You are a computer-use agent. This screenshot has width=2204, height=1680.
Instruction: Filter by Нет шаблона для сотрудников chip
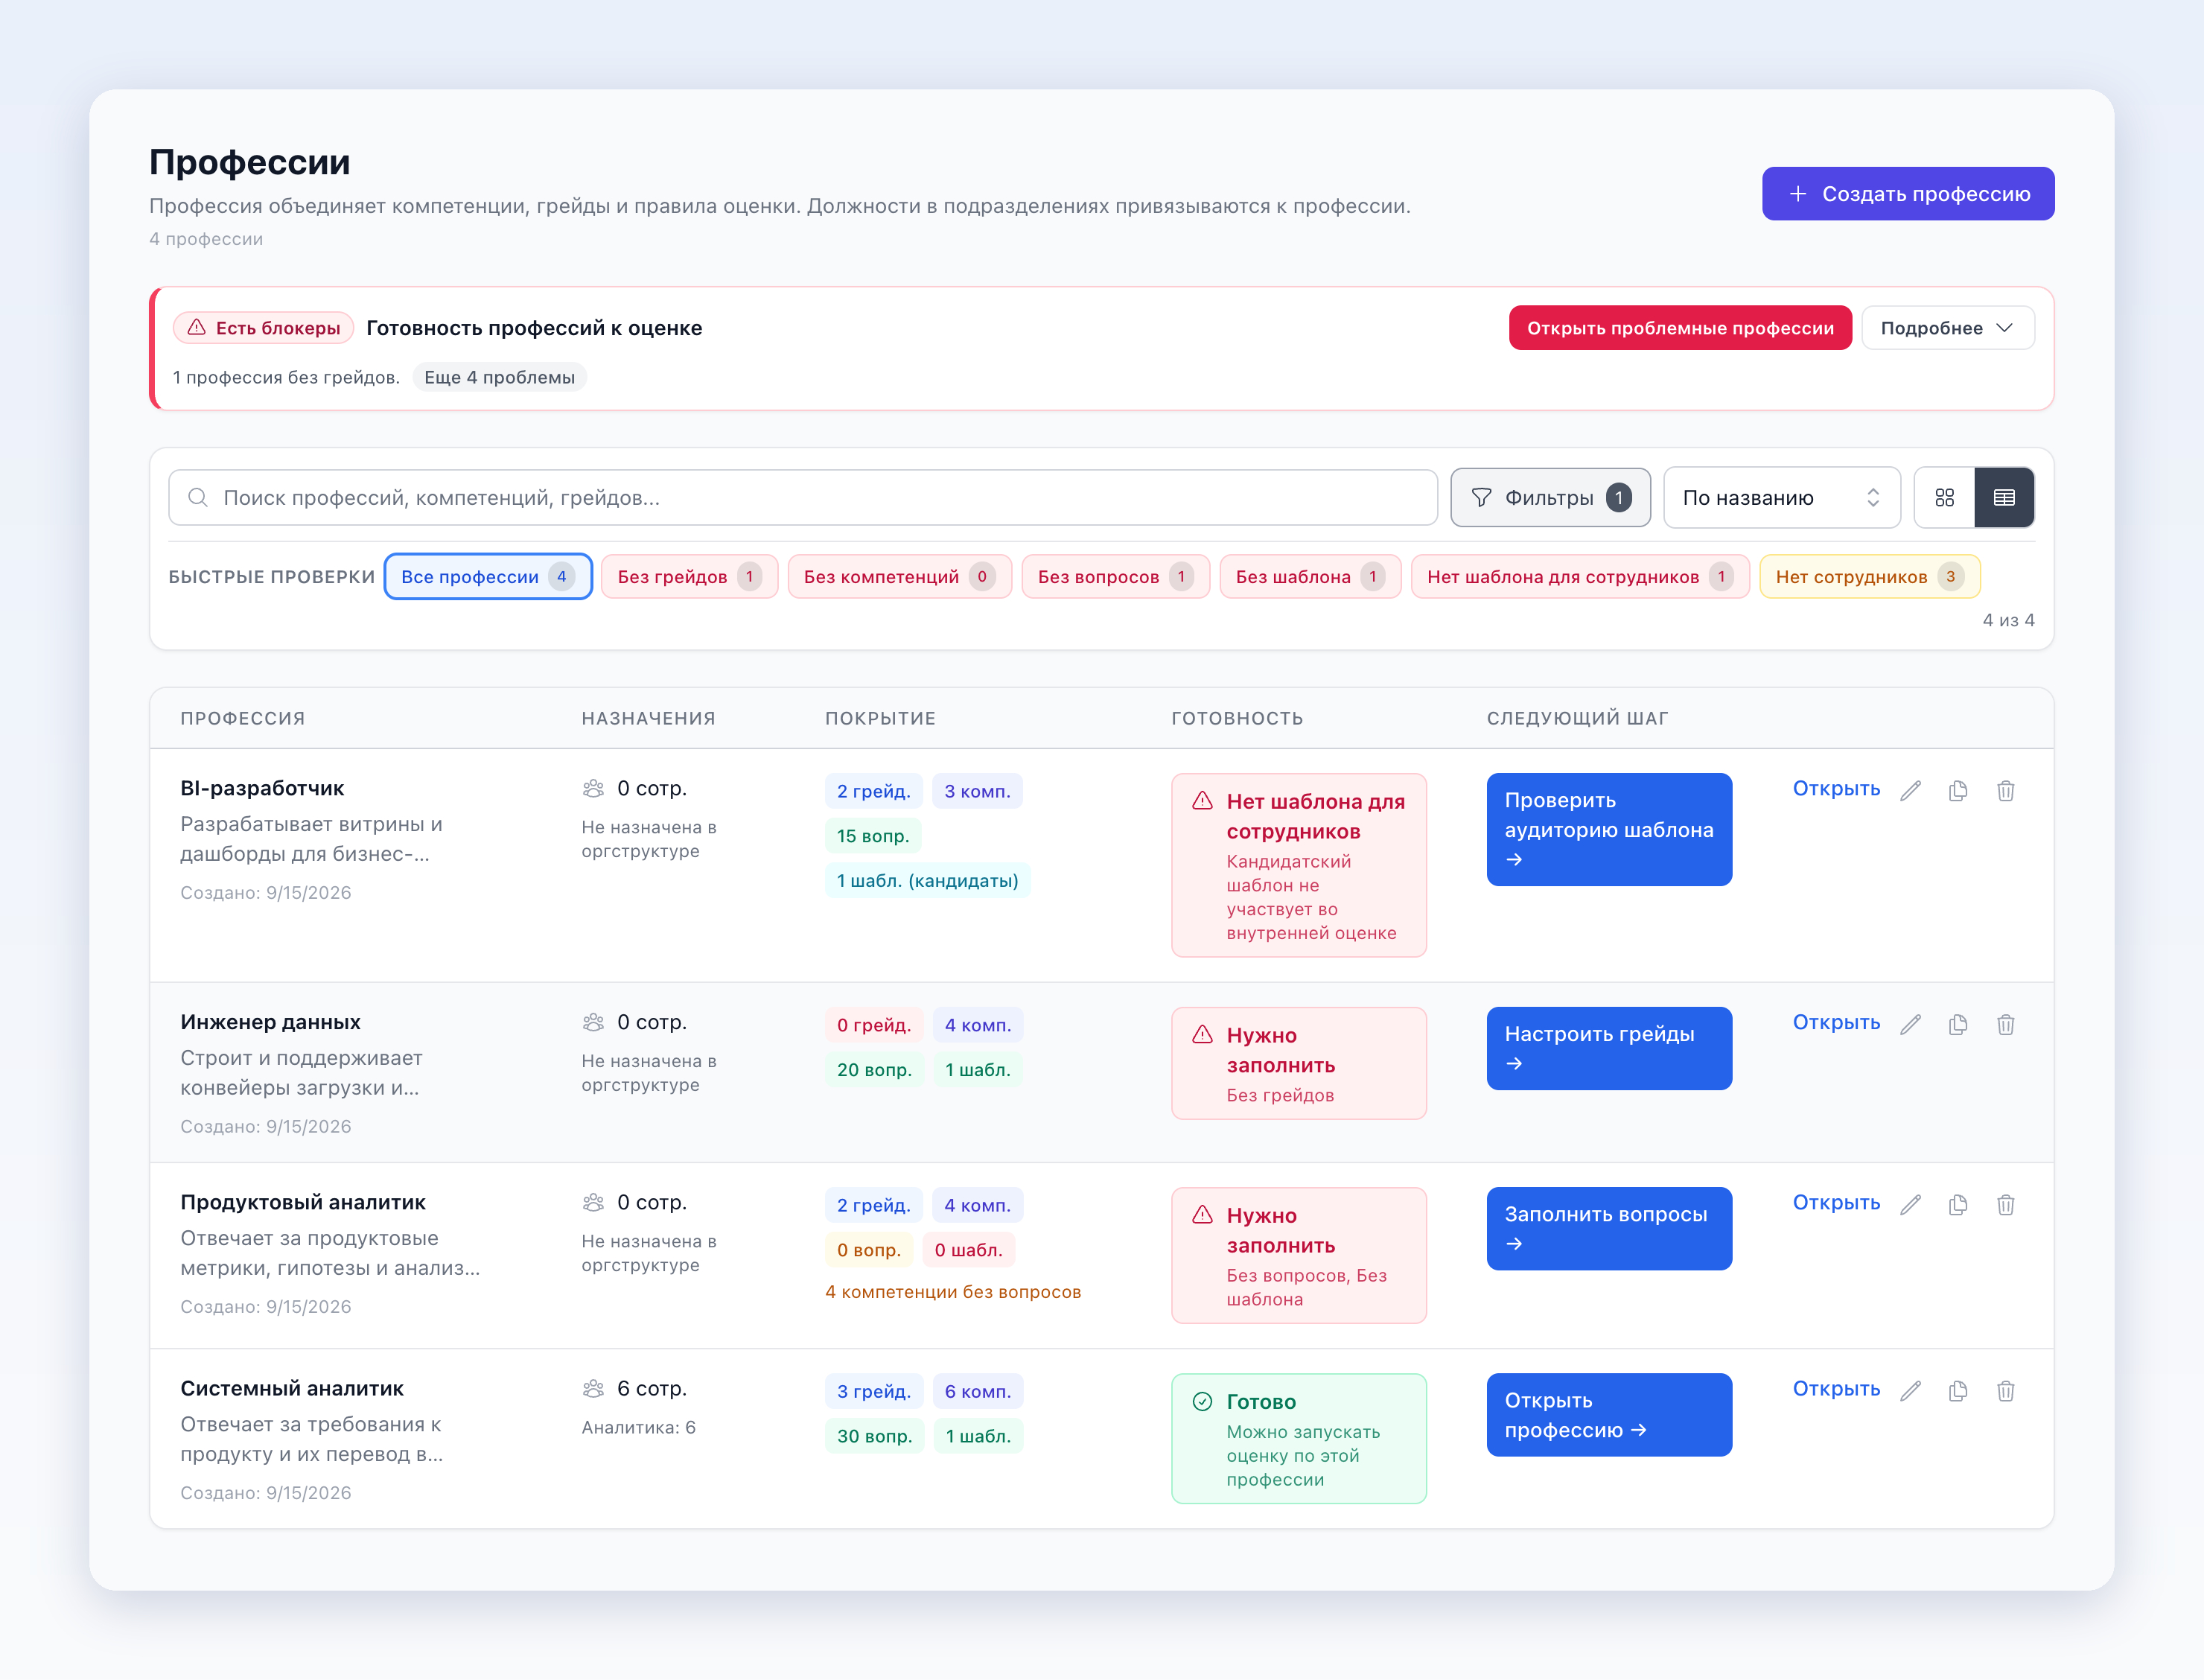coord(1580,576)
